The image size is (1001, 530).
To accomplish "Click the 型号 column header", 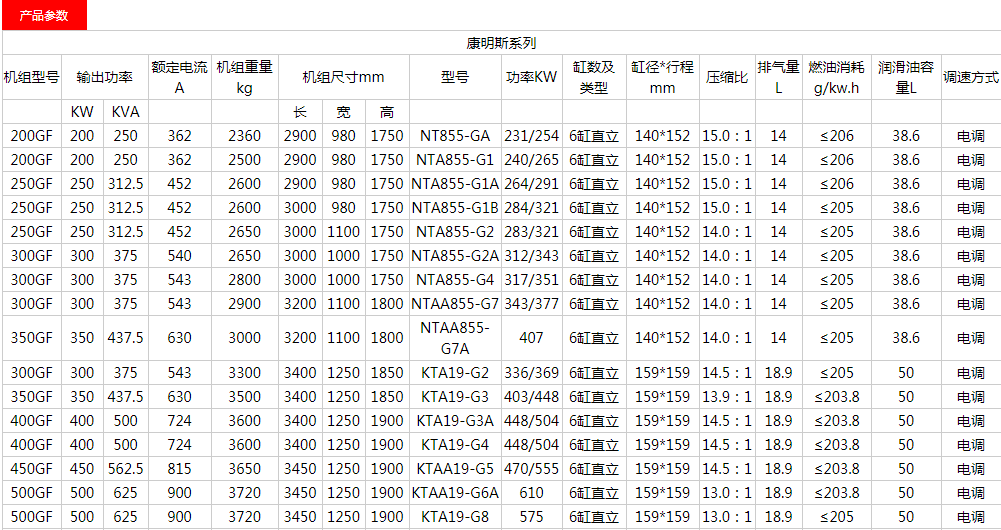I will (x=455, y=77).
